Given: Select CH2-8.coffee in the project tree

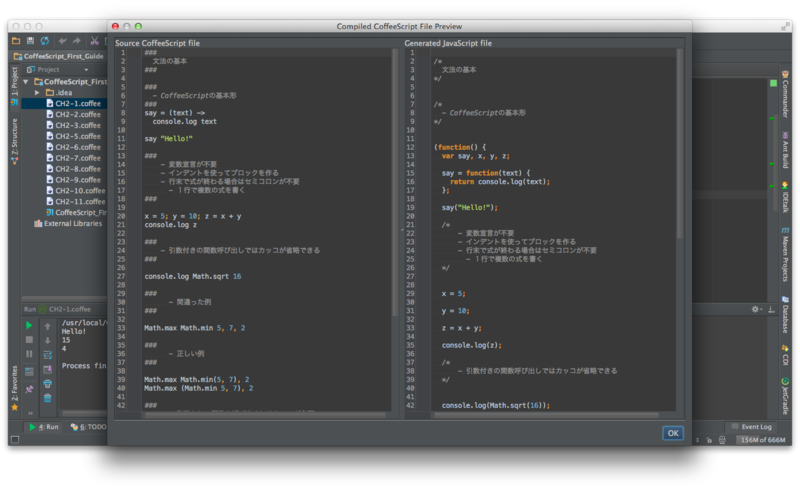Looking at the screenshot, I should (73, 169).
